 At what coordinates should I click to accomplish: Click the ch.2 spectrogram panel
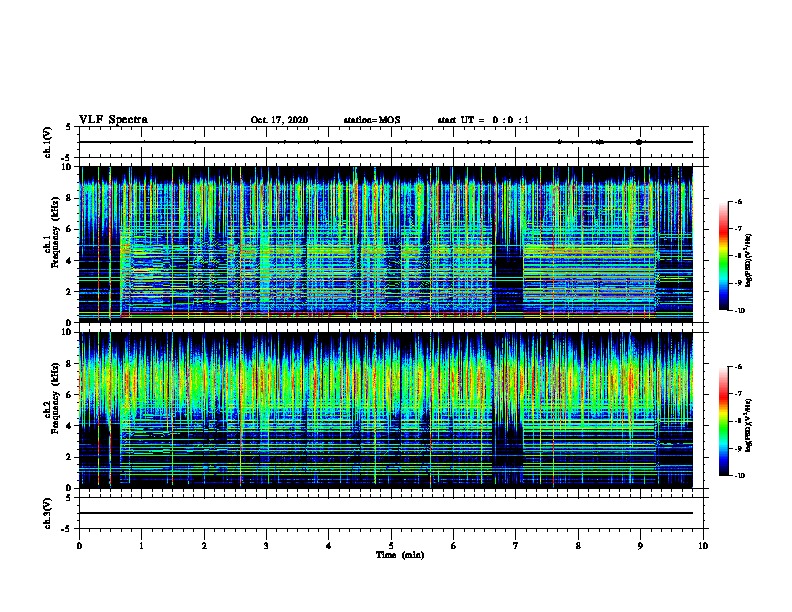click(x=386, y=410)
